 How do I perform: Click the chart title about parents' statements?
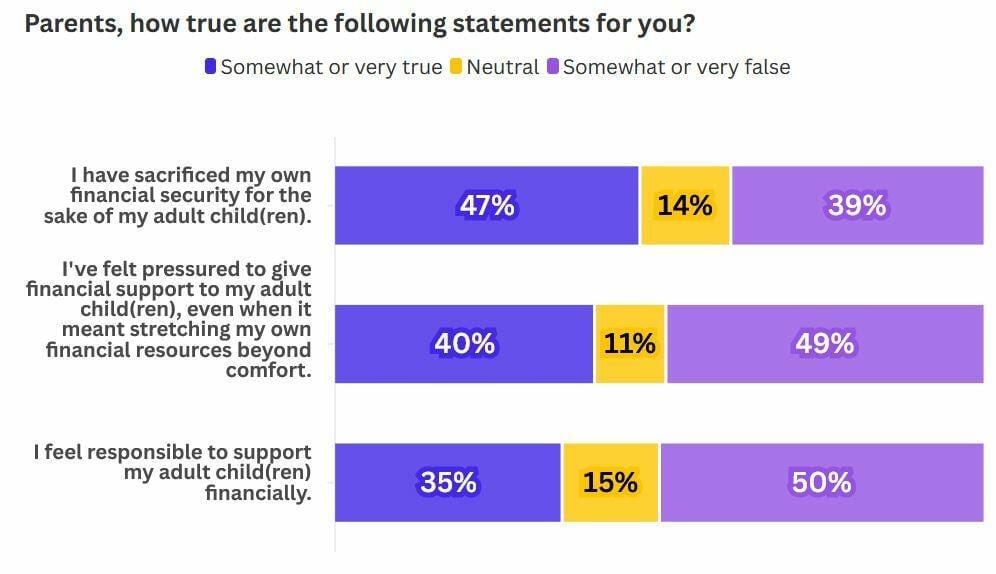360,24
